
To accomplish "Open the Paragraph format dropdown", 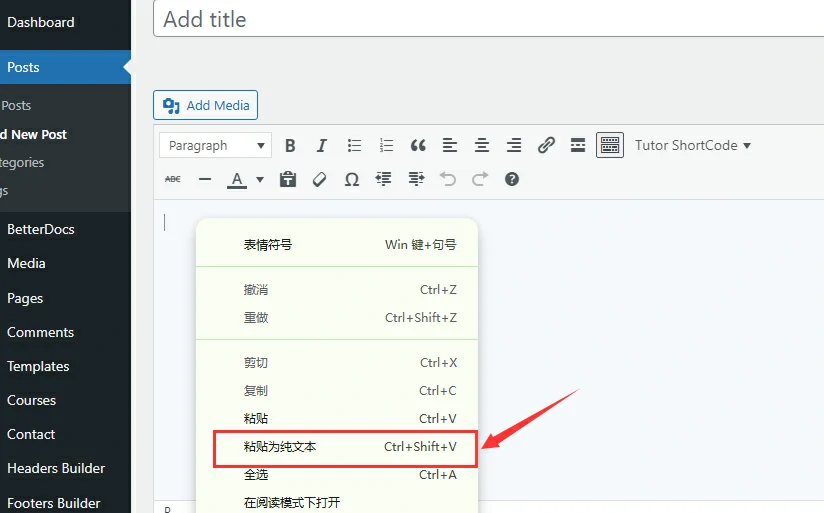I will pos(215,146).
